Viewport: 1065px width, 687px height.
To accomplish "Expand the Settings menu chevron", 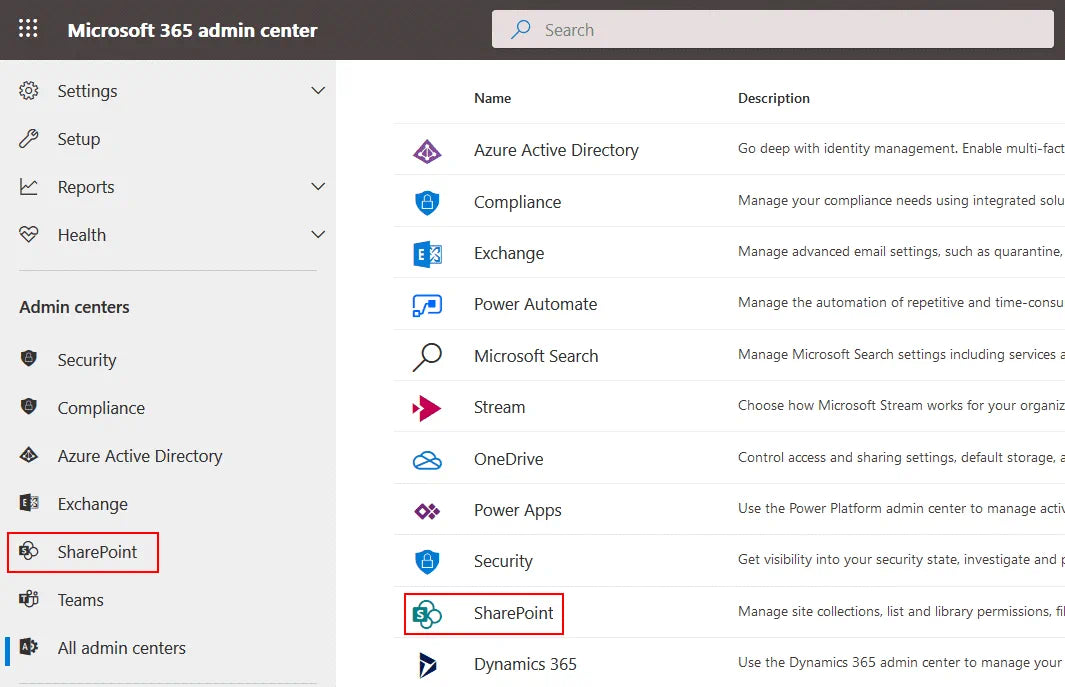I will coord(318,91).
